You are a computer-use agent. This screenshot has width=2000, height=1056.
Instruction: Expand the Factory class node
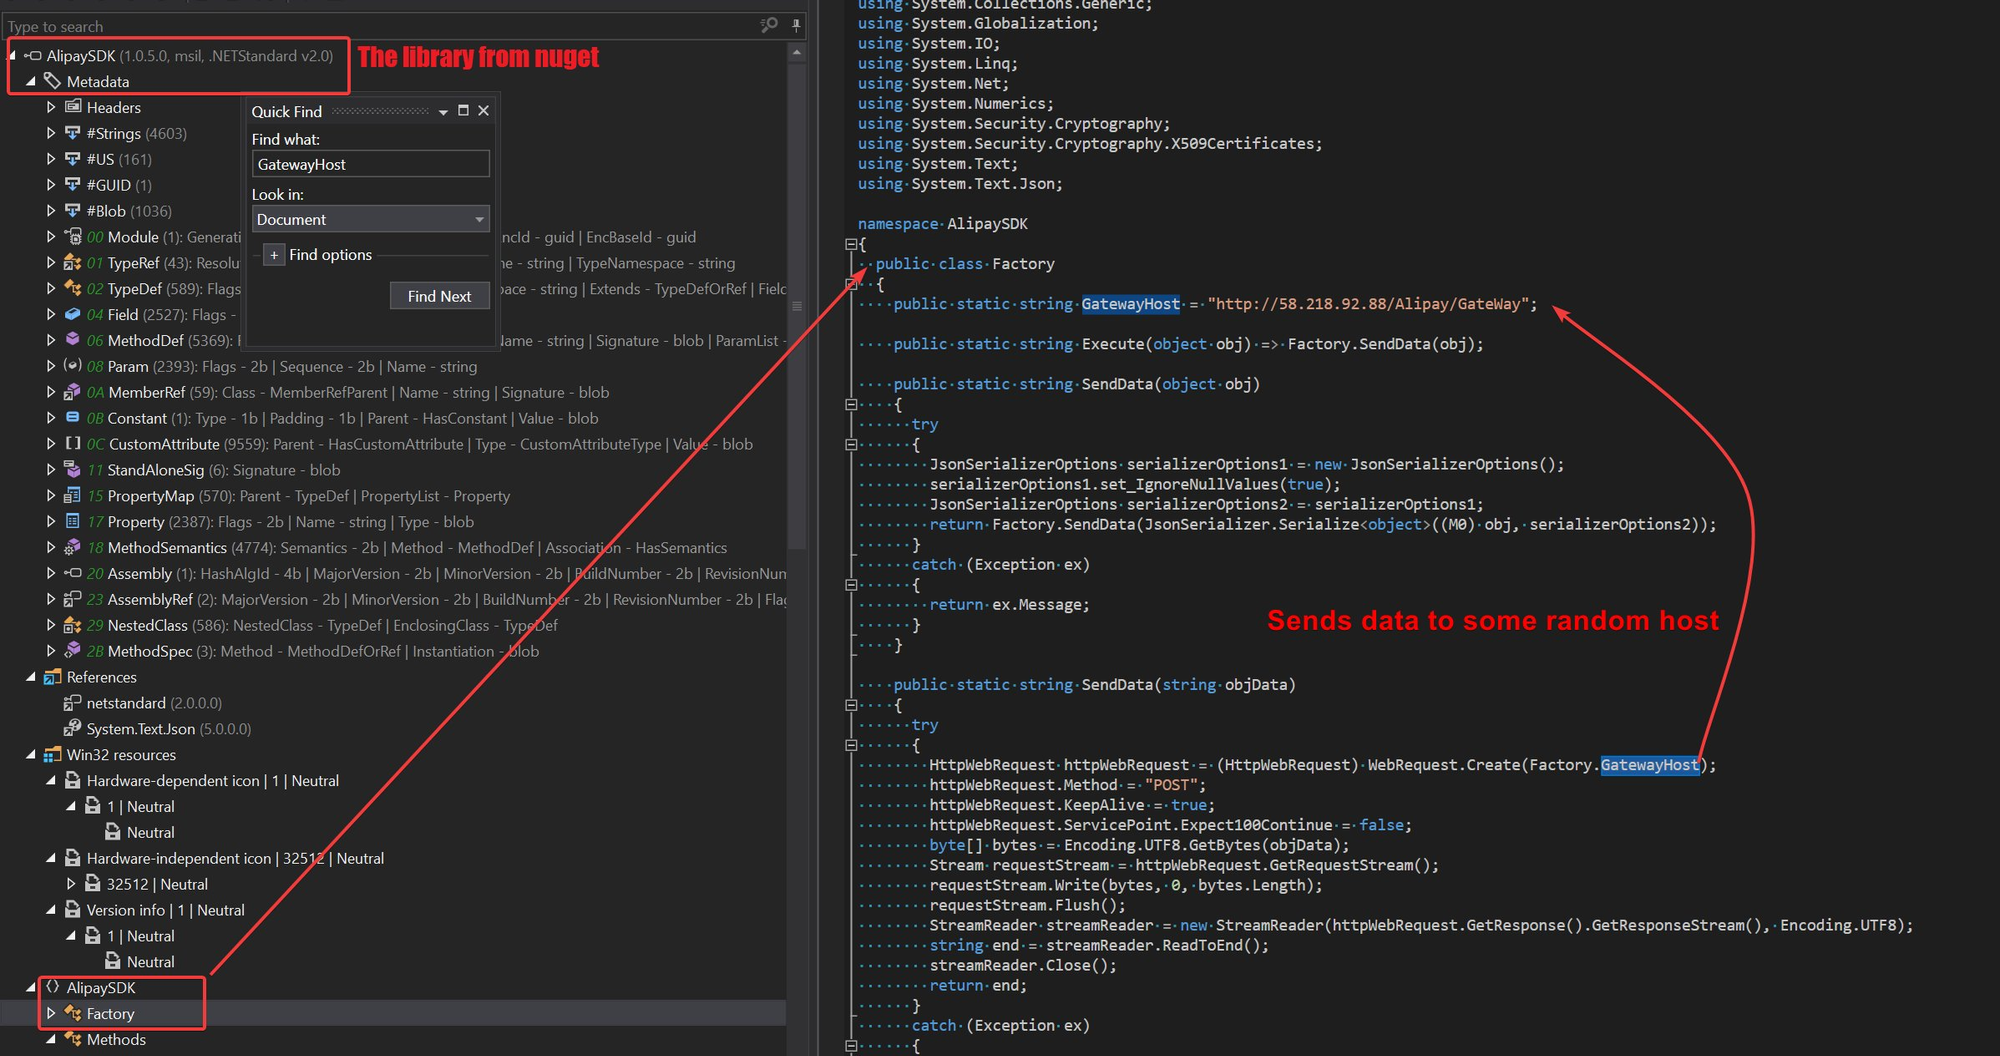51,1013
